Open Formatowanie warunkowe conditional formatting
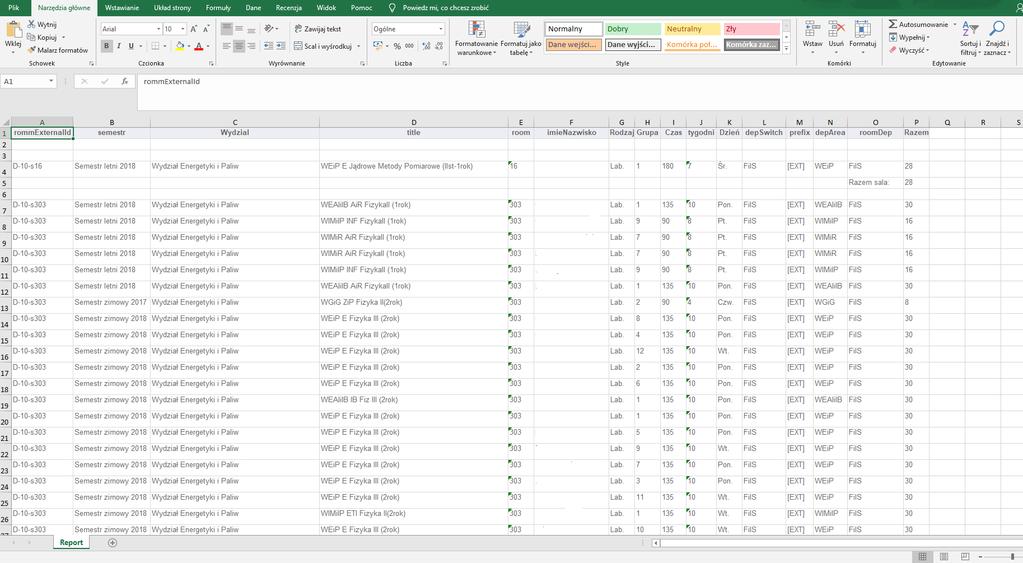1023x563 pixels. click(476, 38)
